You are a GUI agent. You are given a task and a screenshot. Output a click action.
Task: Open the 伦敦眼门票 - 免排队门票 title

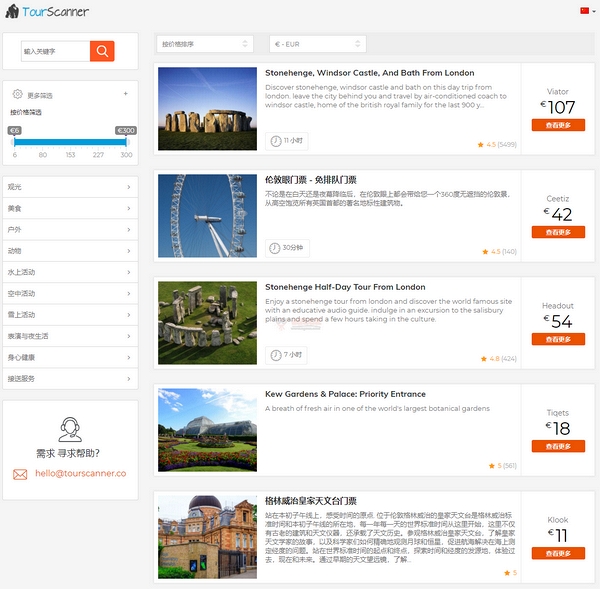coord(311,179)
